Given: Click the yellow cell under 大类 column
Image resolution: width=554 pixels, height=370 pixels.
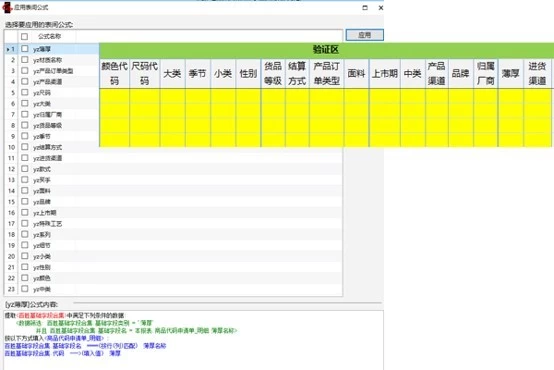Looking at the screenshot, I should tap(172, 117).
